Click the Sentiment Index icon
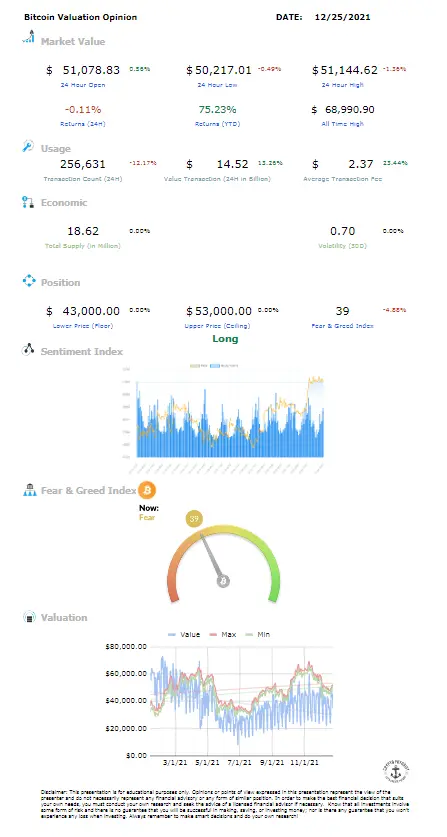The height and width of the screenshot is (837, 447). 28,350
